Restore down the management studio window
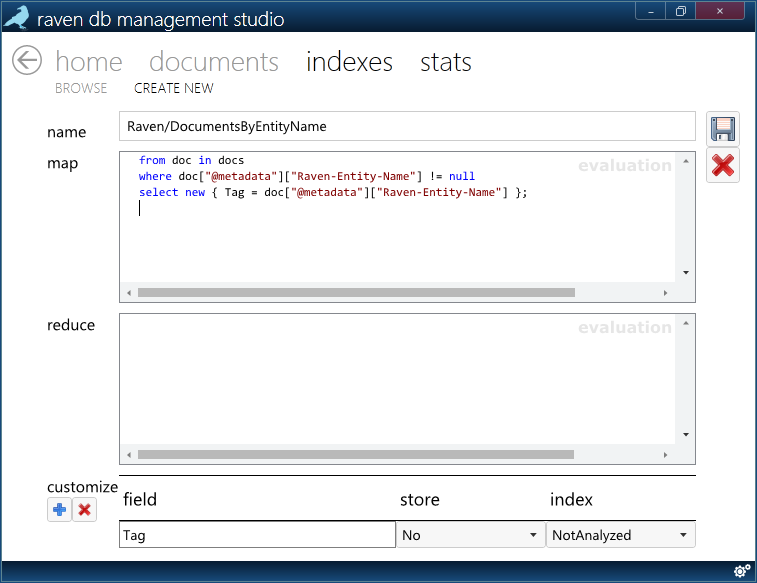The height and width of the screenshot is (583, 757). 681,11
